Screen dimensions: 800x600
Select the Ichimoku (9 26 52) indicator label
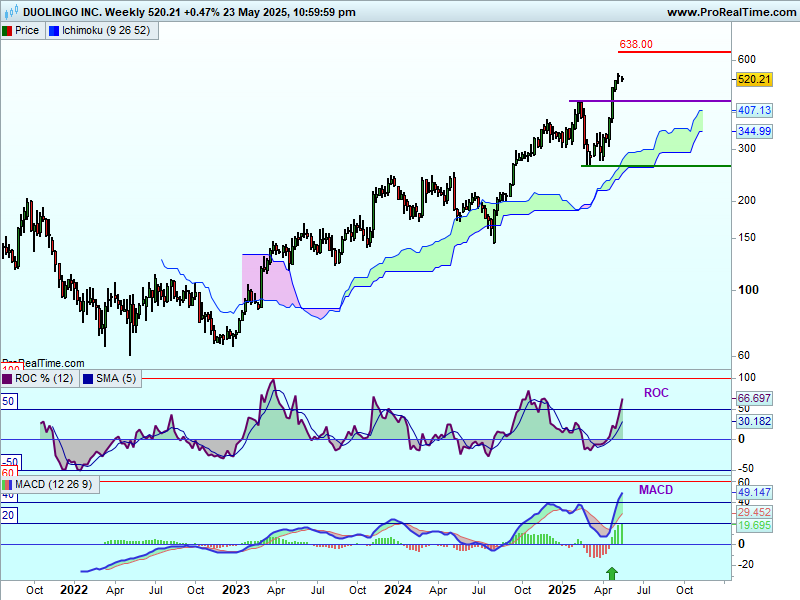coord(106,31)
